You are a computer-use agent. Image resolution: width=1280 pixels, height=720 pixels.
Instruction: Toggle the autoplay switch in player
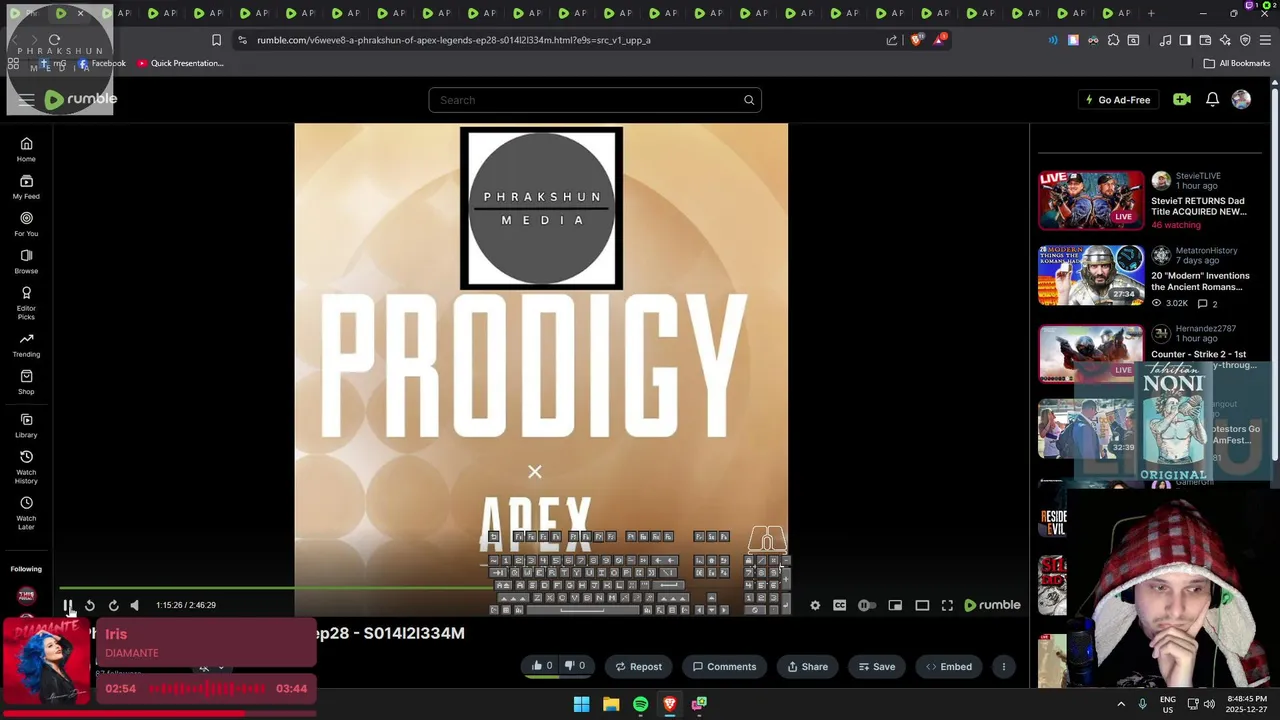click(x=866, y=605)
